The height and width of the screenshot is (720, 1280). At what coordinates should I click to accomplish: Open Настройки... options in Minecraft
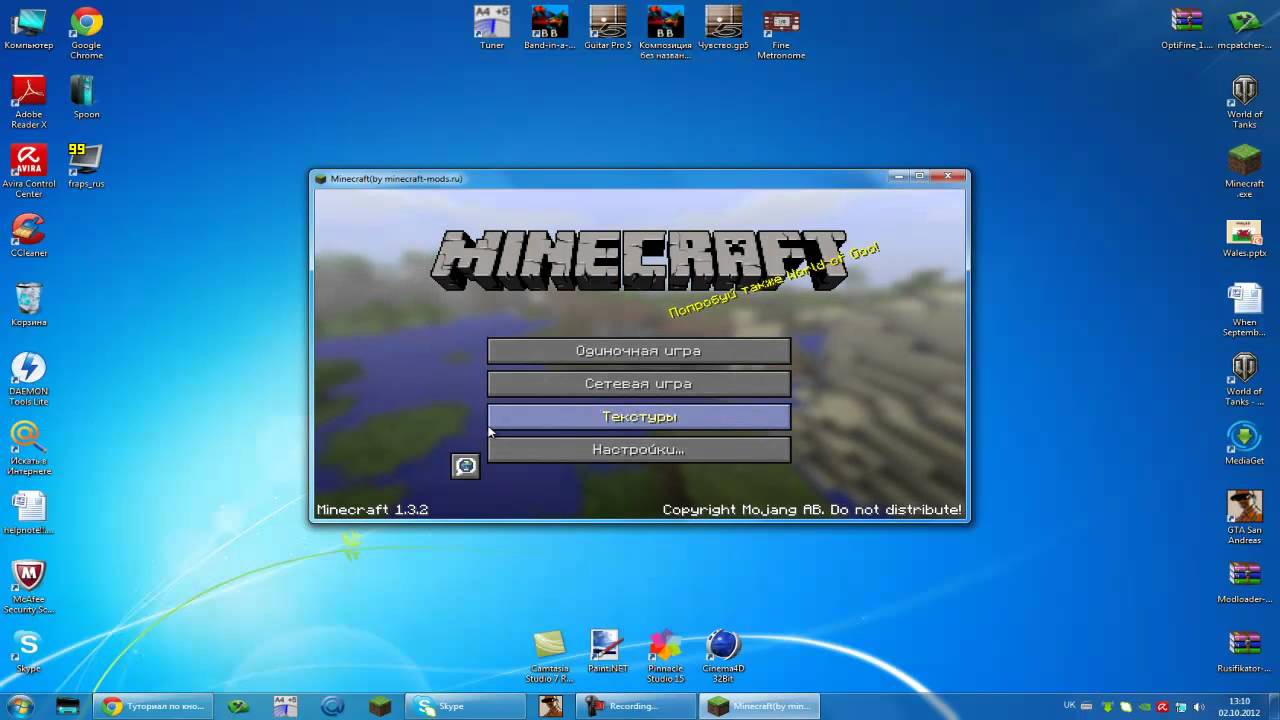[x=639, y=450]
